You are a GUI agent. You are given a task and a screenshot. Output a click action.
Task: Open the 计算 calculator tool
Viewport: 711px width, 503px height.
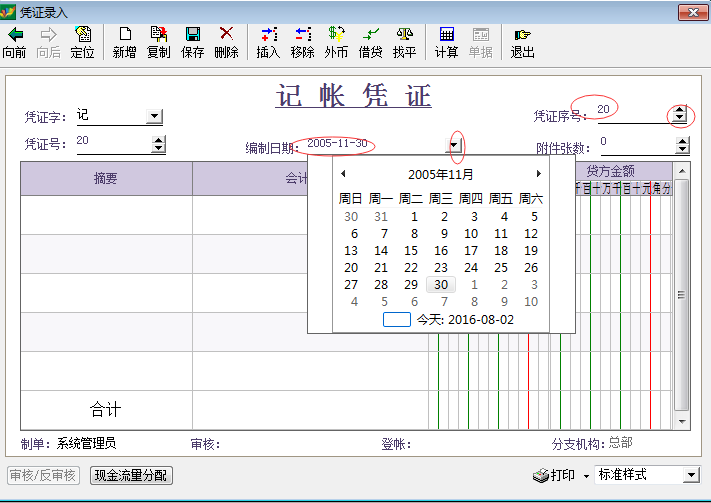[446, 35]
